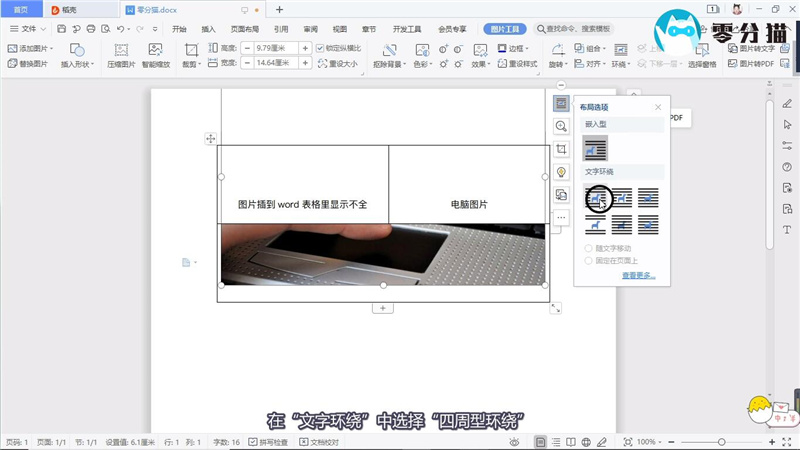Close the 布局选项 layout options popup

657,107
